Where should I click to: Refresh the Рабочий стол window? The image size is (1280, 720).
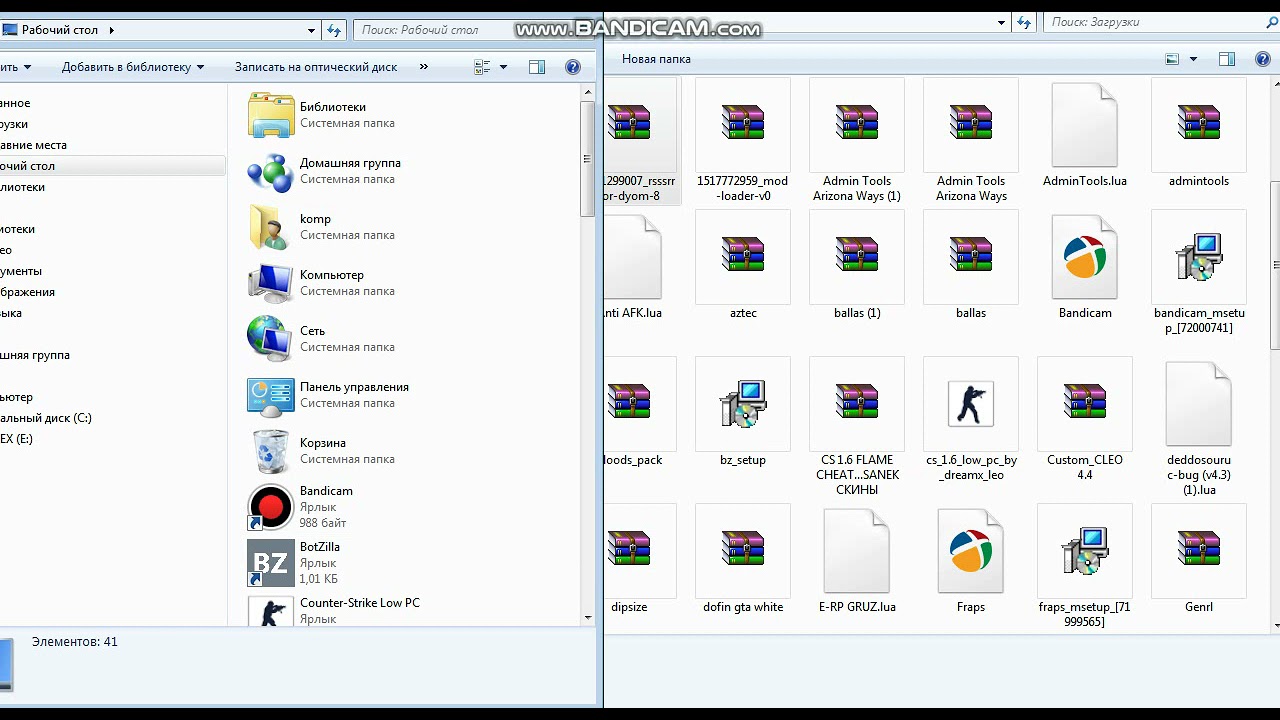coord(335,30)
